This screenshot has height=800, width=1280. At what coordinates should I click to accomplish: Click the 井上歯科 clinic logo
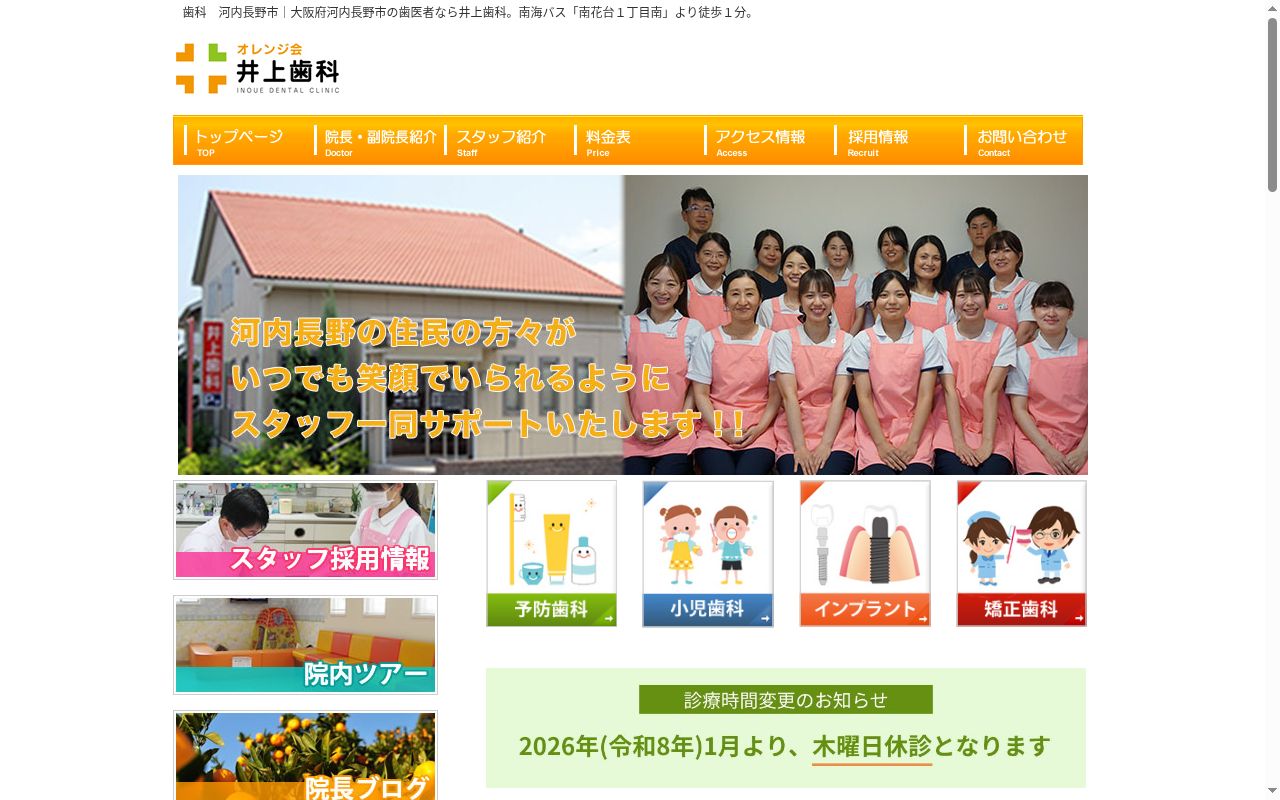click(x=258, y=68)
